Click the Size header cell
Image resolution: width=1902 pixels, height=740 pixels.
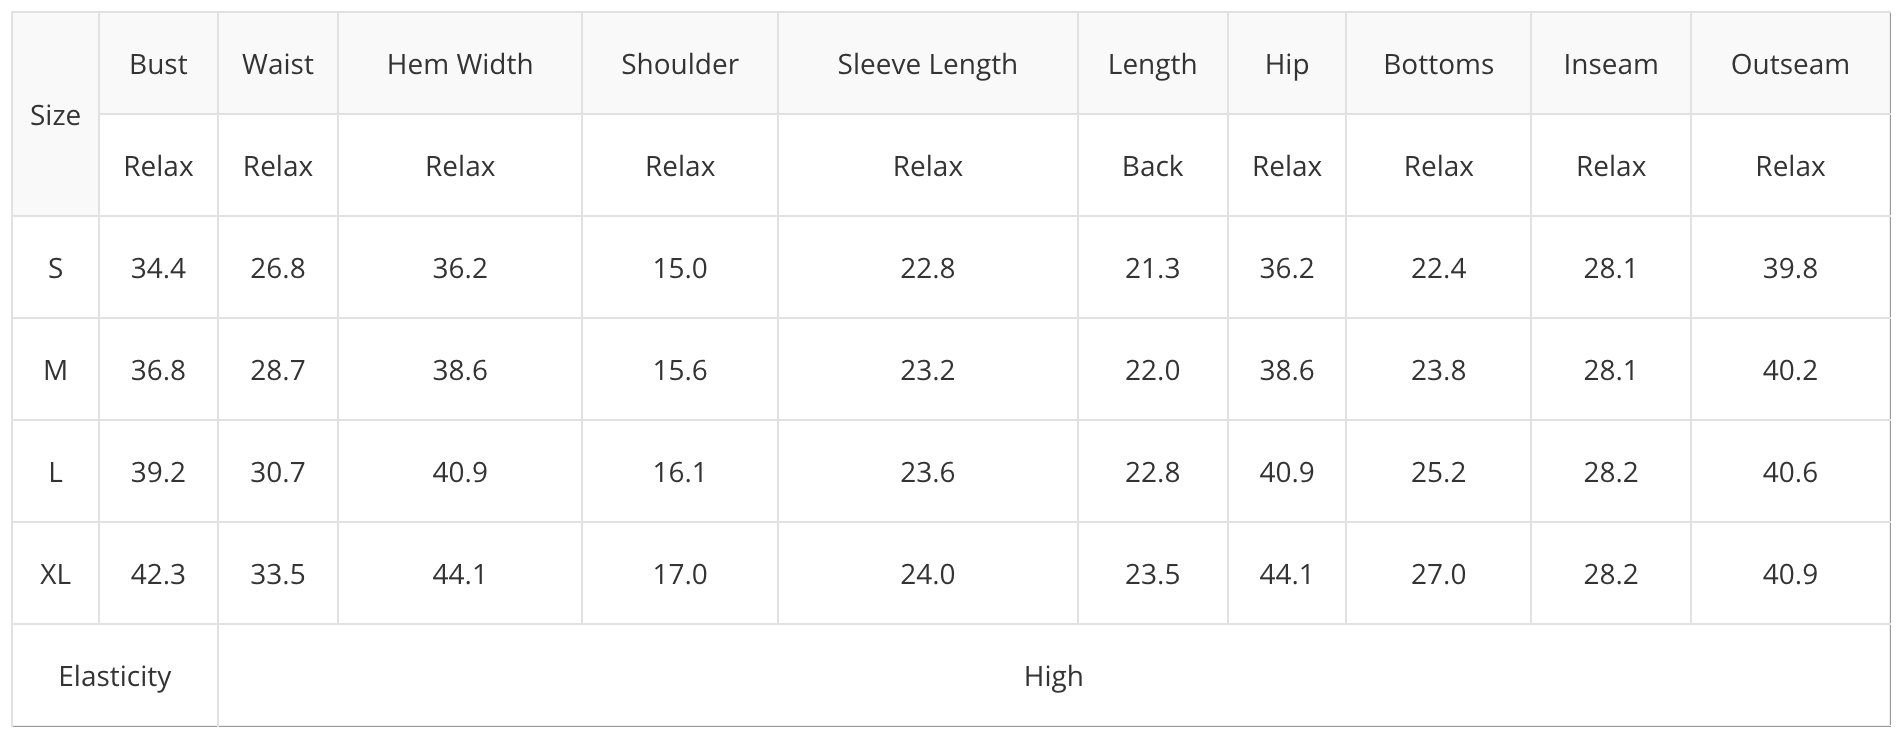pos(55,116)
